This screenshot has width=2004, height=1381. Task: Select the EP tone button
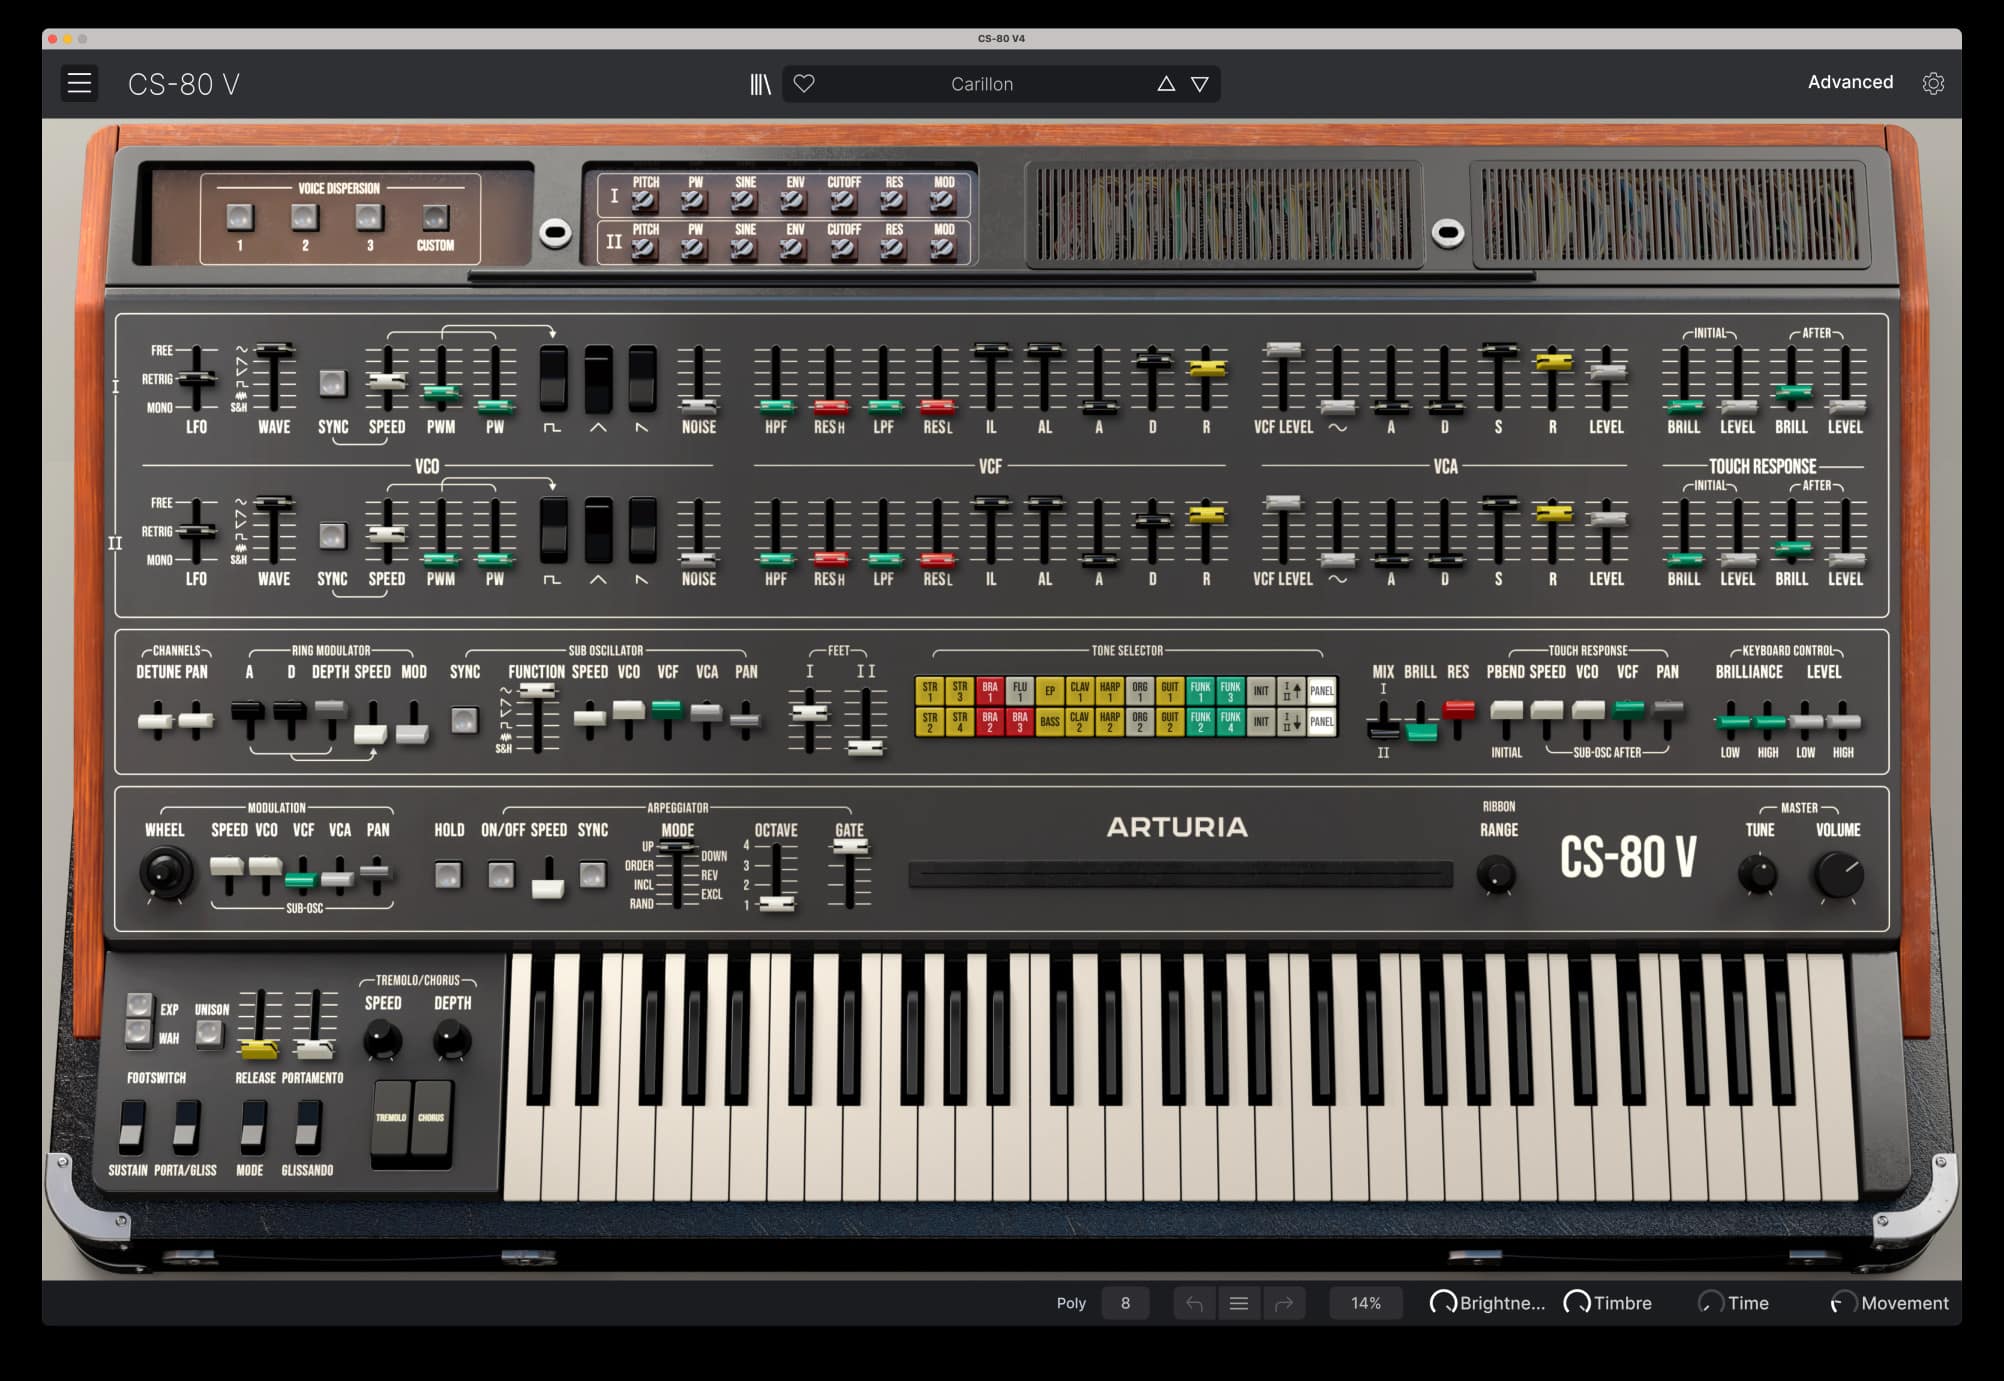coord(1050,690)
